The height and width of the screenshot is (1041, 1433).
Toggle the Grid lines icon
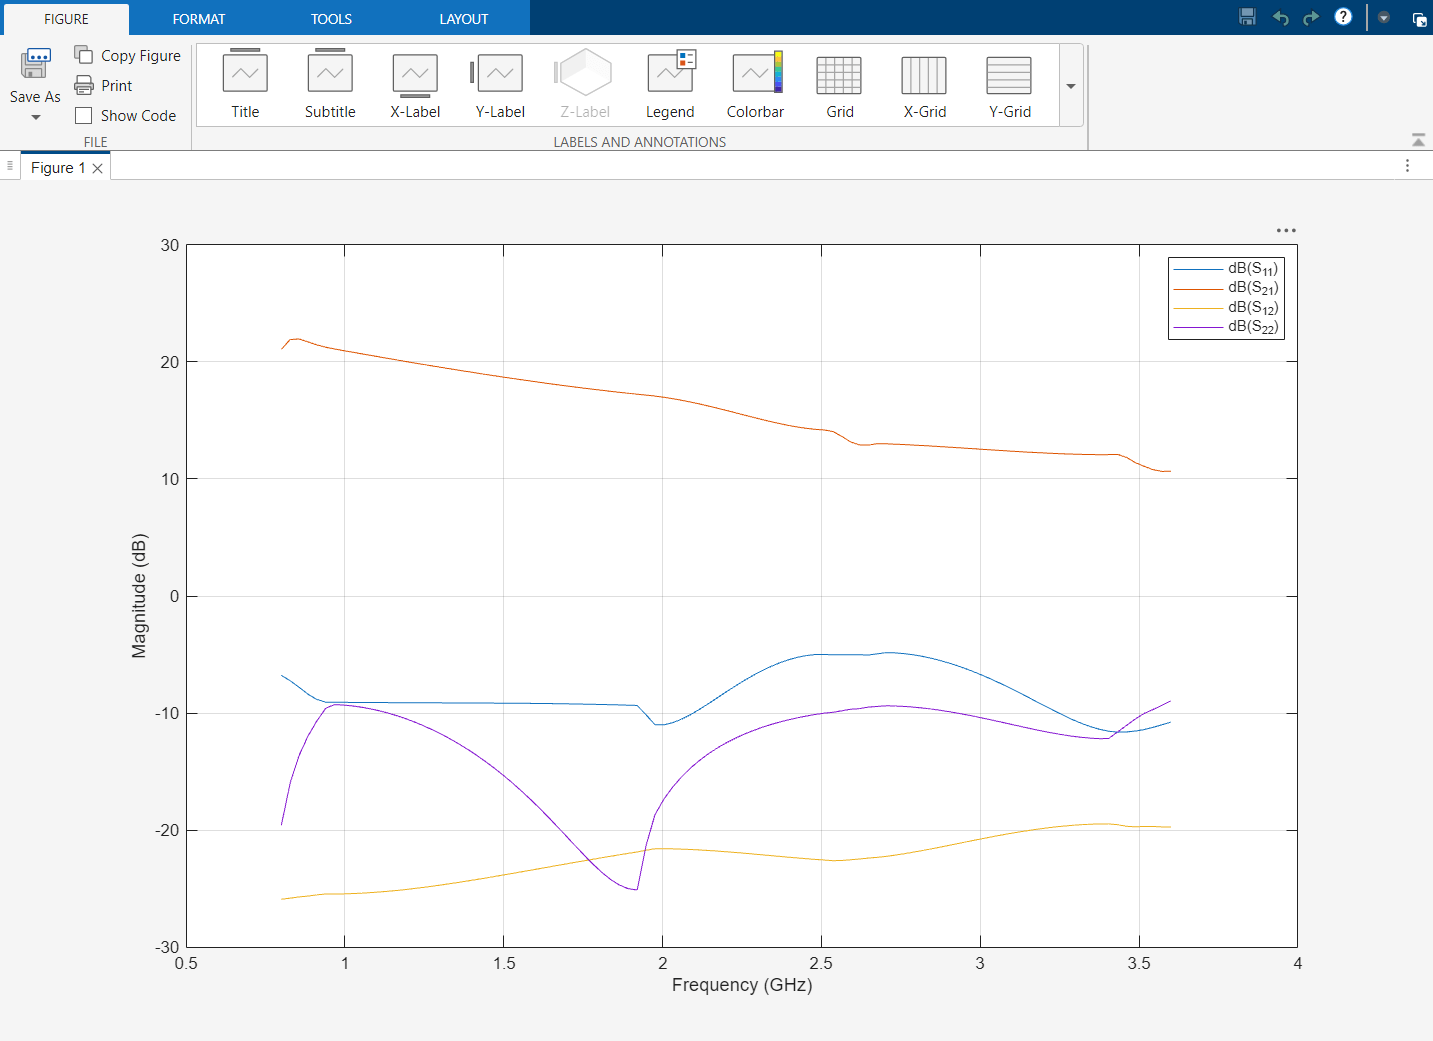tap(839, 84)
